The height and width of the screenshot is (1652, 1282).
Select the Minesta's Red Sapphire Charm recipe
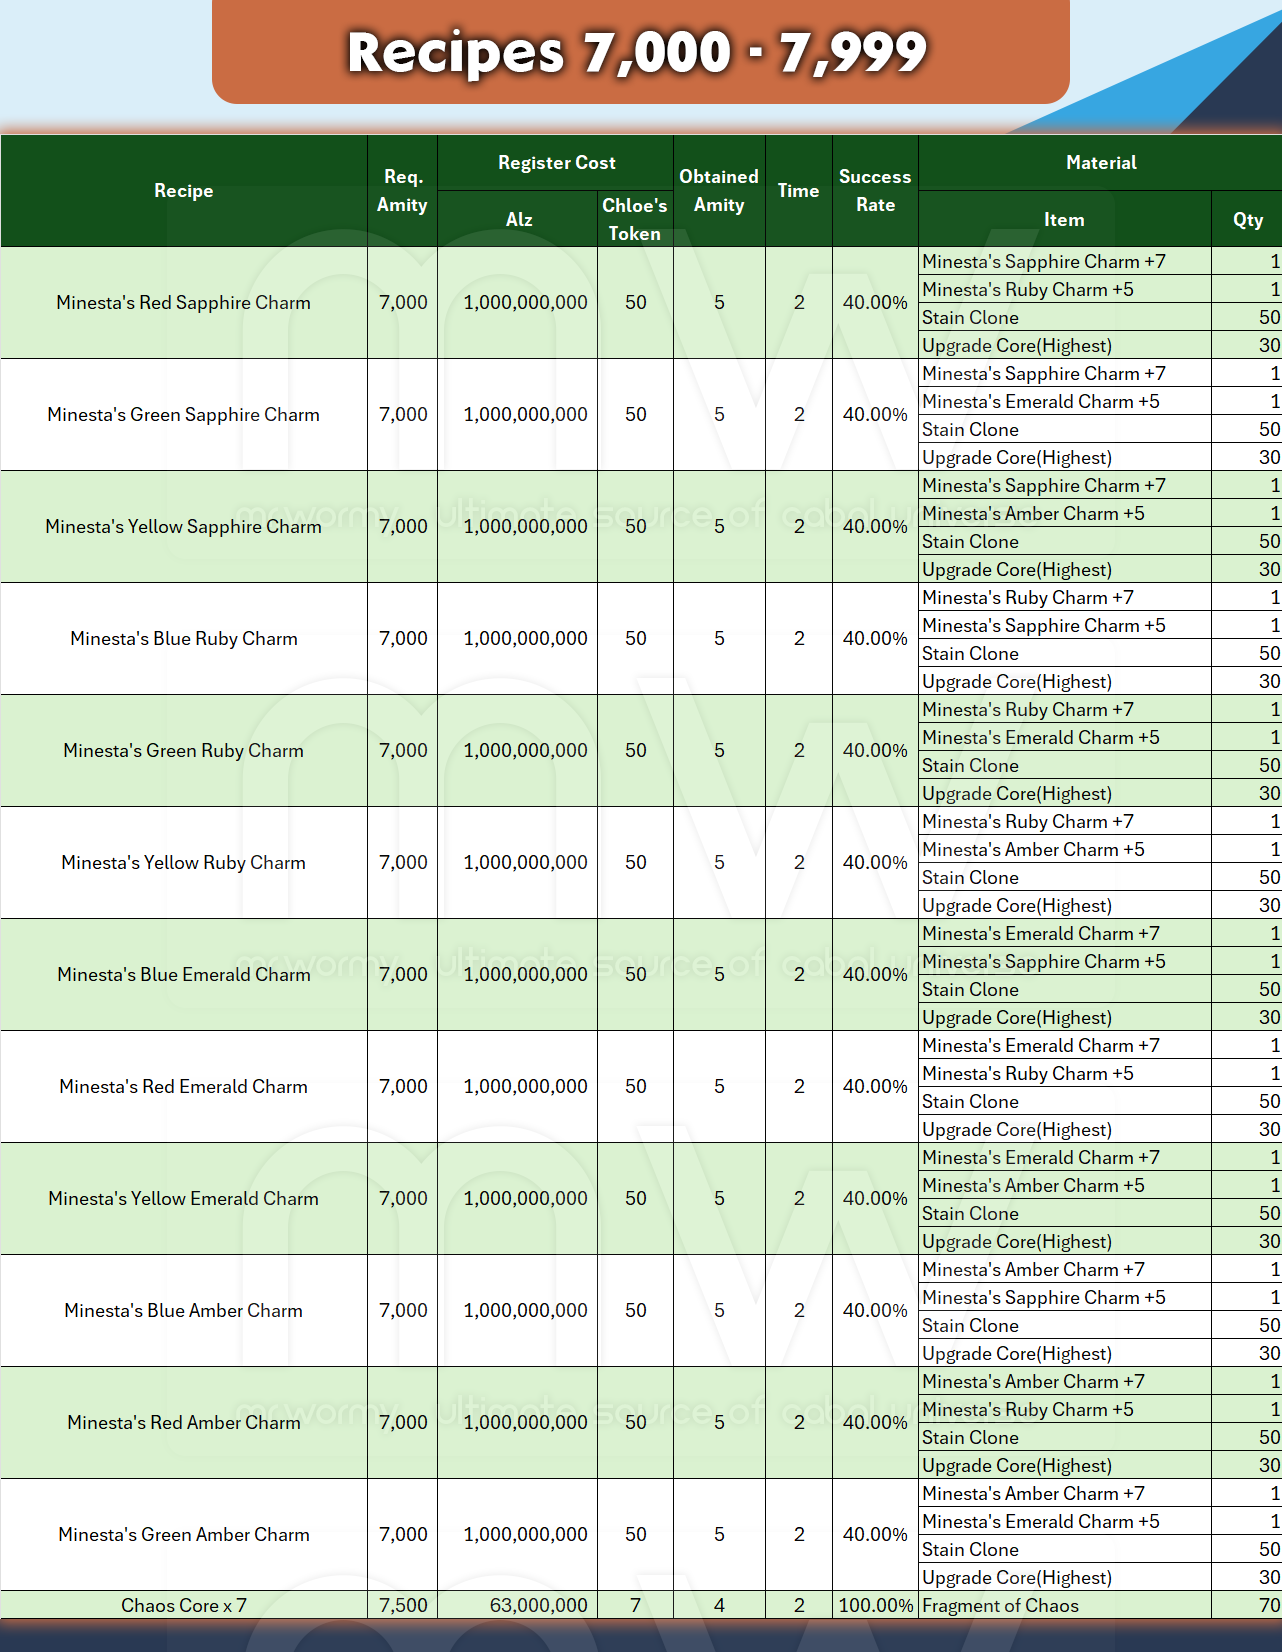pos(184,303)
